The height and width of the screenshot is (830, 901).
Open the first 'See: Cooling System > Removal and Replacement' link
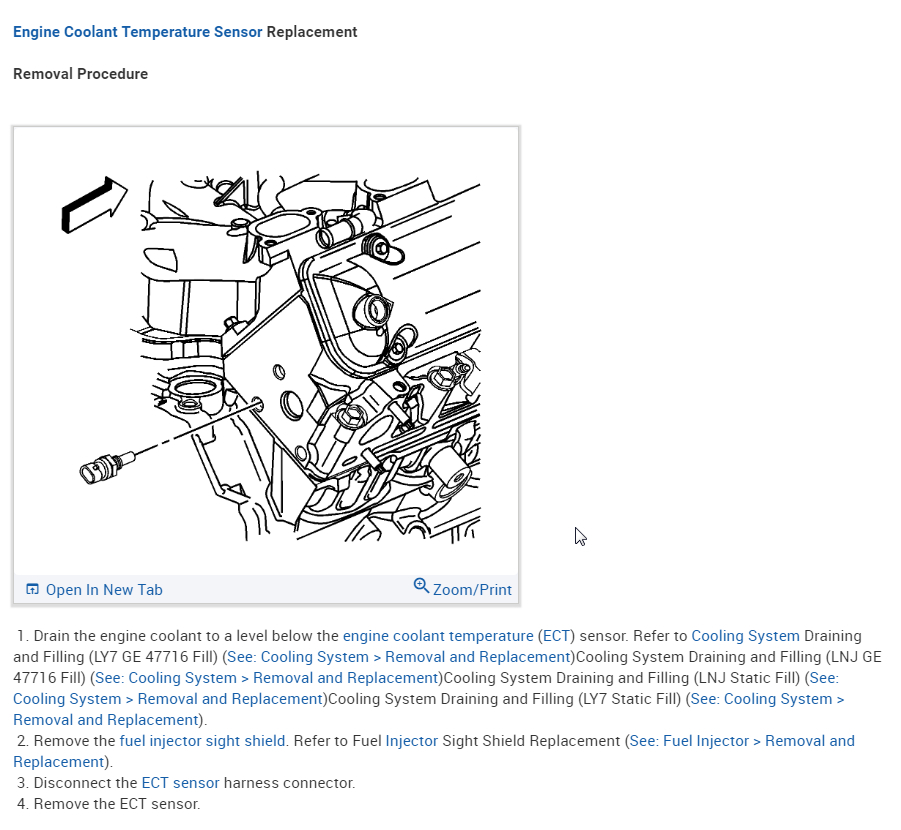click(x=398, y=656)
